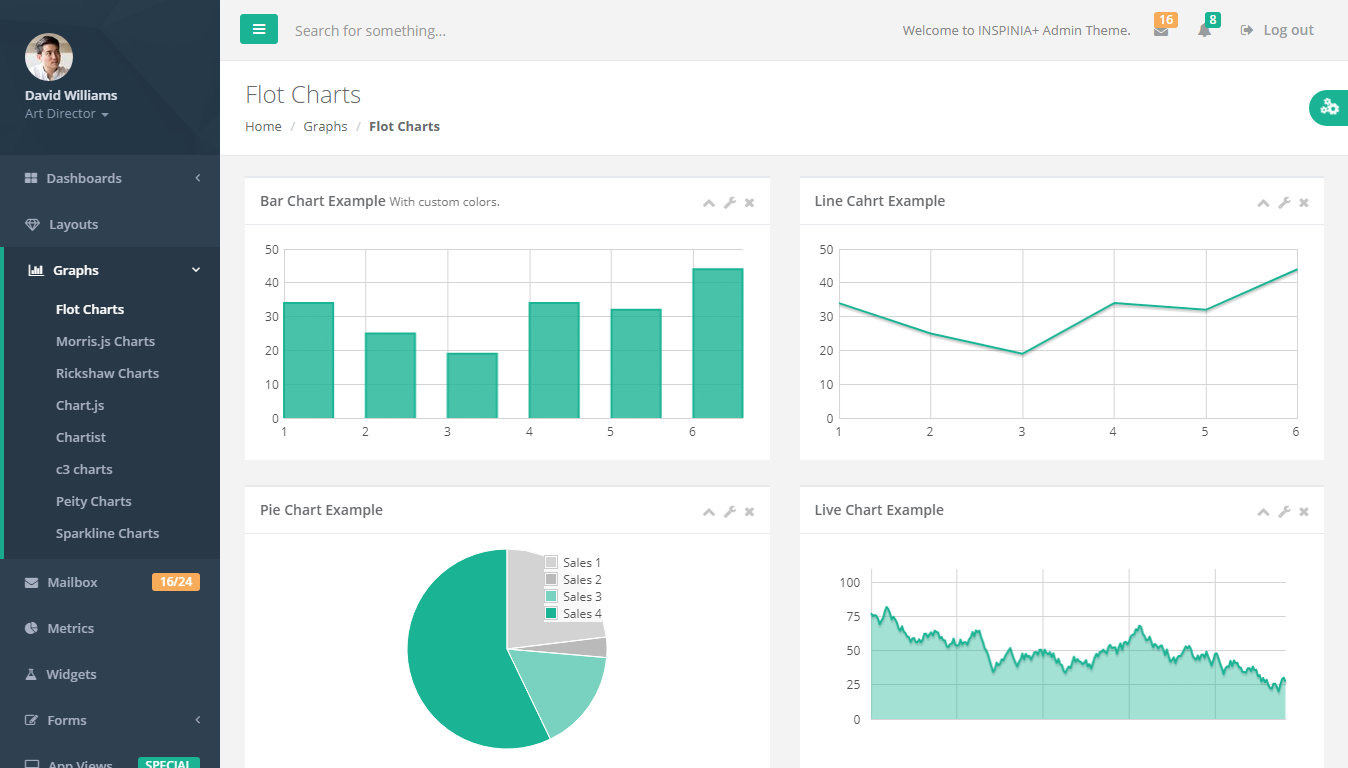Click the Log out link
Viewport: 1348px width, 768px height.
tap(1277, 30)
